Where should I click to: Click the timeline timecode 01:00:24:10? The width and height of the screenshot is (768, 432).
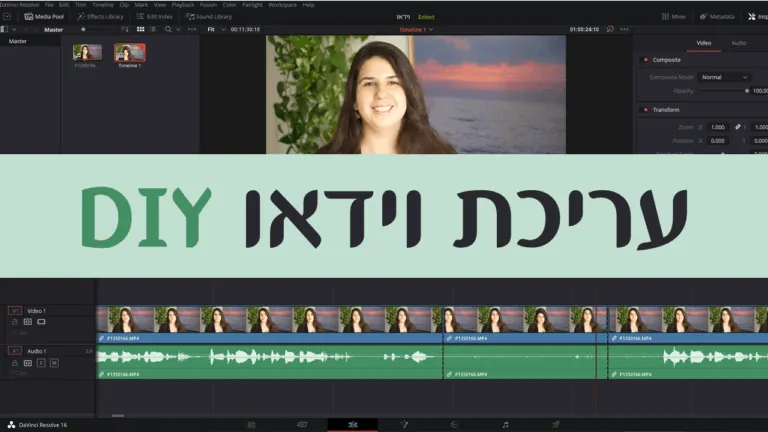pyautogui.click(x=584, y=29)
